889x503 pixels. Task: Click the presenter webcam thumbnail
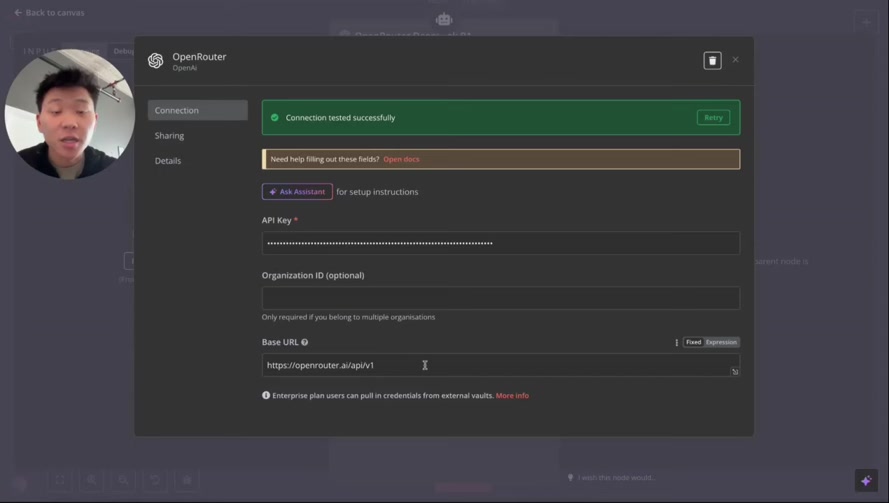[x=70, y=114]
